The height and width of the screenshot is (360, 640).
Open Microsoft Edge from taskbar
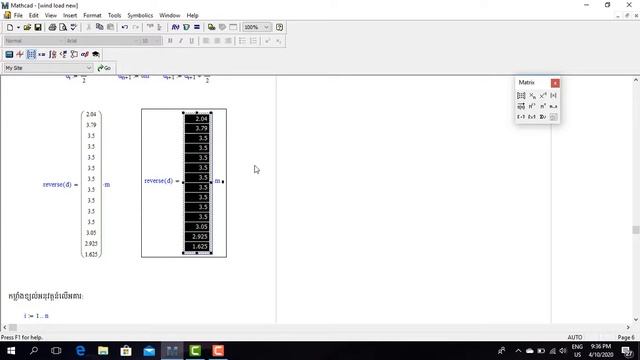80,351
